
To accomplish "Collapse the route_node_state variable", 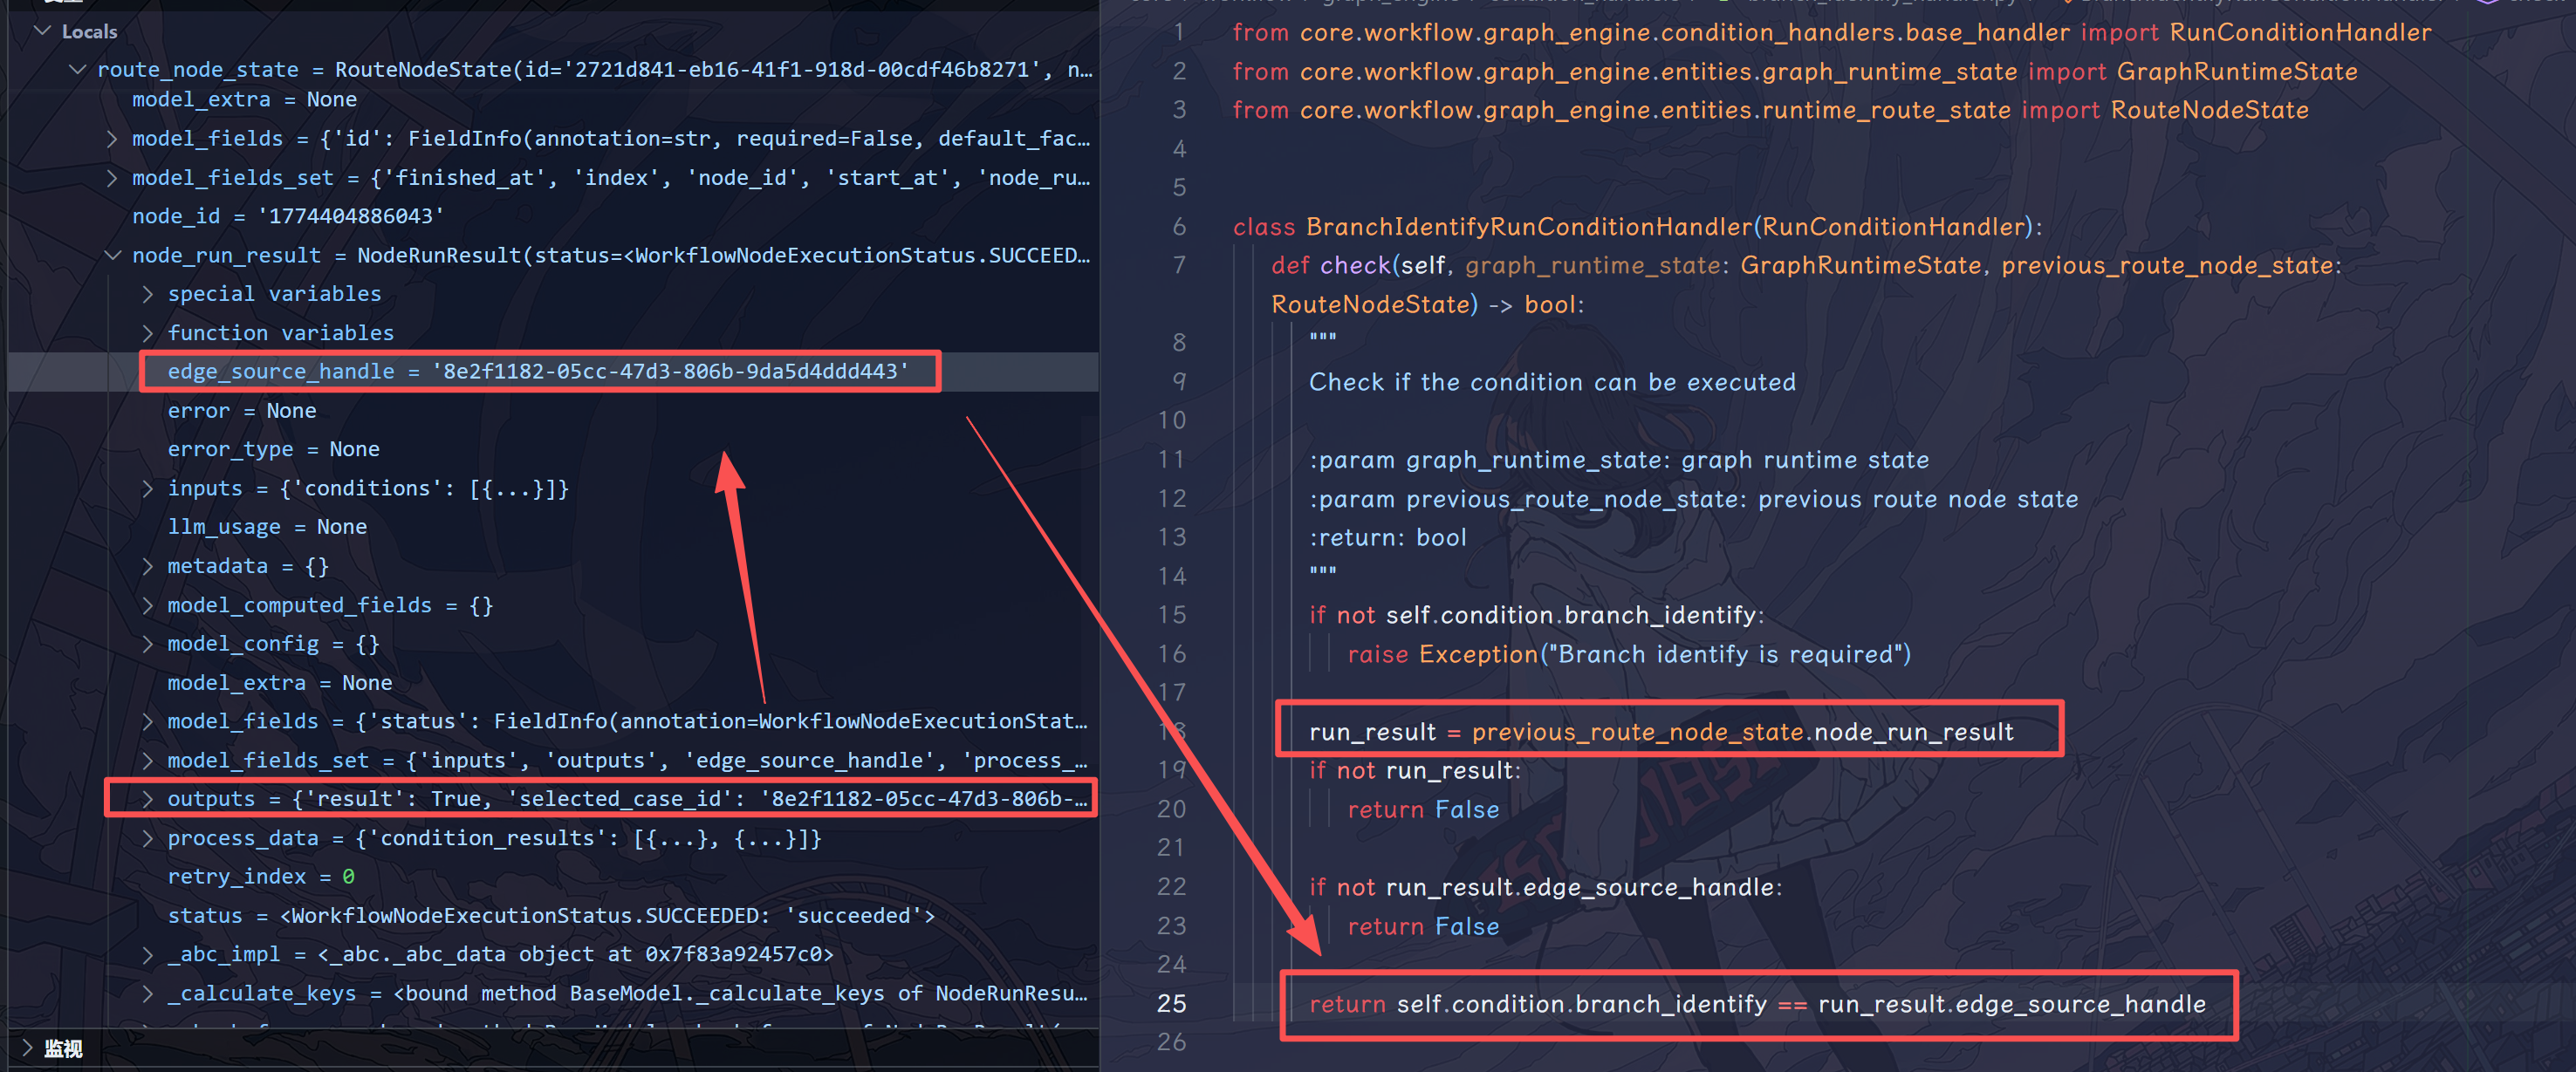I will [77, 69].
